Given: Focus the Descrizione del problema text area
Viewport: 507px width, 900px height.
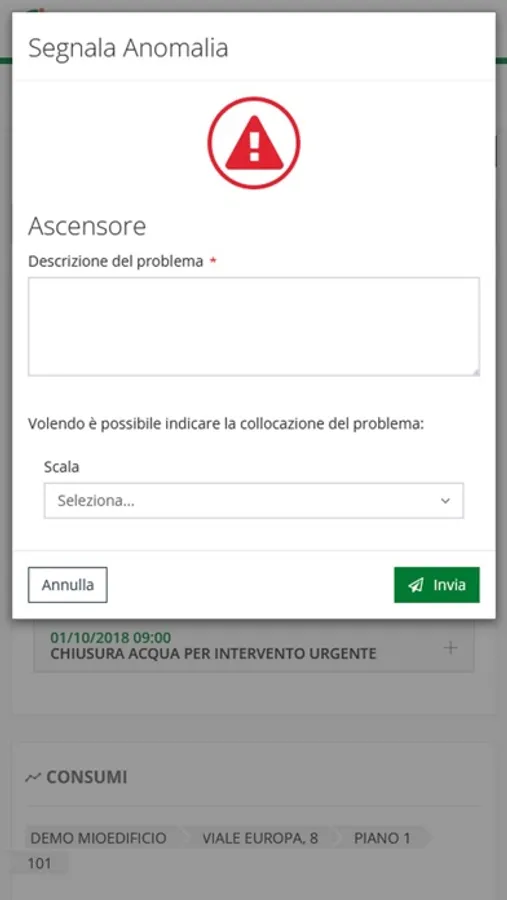Looking at the screenshot, I should pyautogui.click(x=254, y=327).
